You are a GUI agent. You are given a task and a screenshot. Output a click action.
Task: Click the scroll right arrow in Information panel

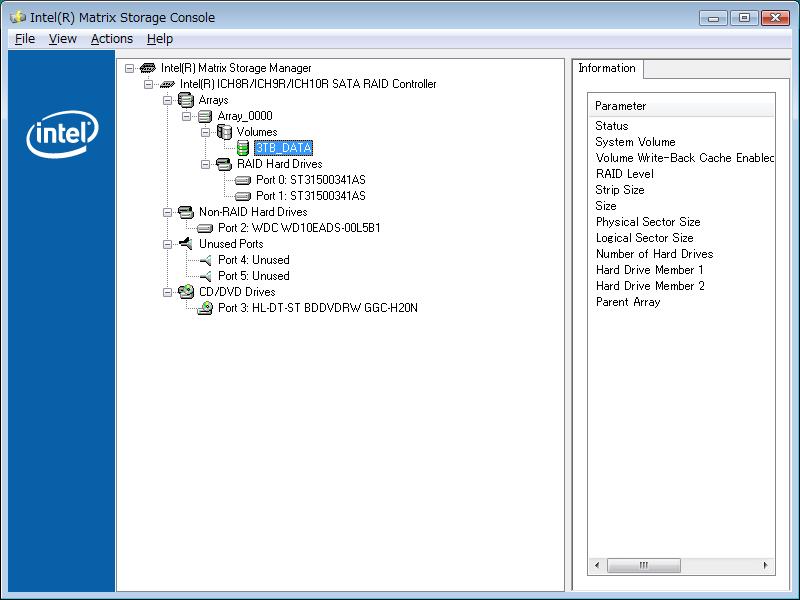(x=765, y=565)
